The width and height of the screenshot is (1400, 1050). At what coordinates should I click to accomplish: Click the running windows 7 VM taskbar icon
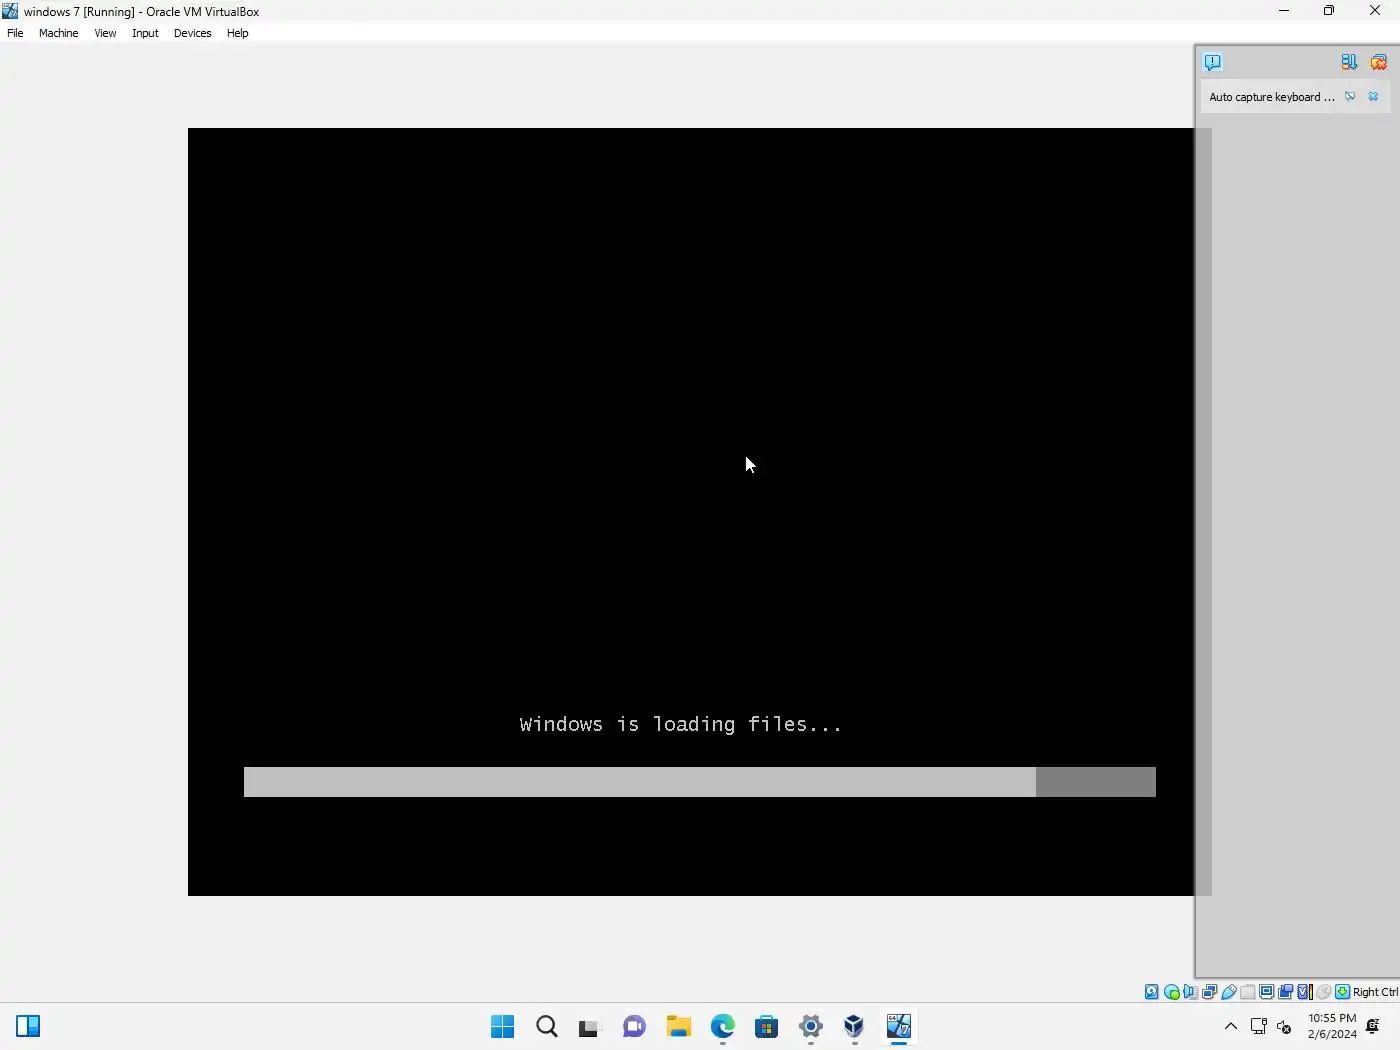[898, 1026]
